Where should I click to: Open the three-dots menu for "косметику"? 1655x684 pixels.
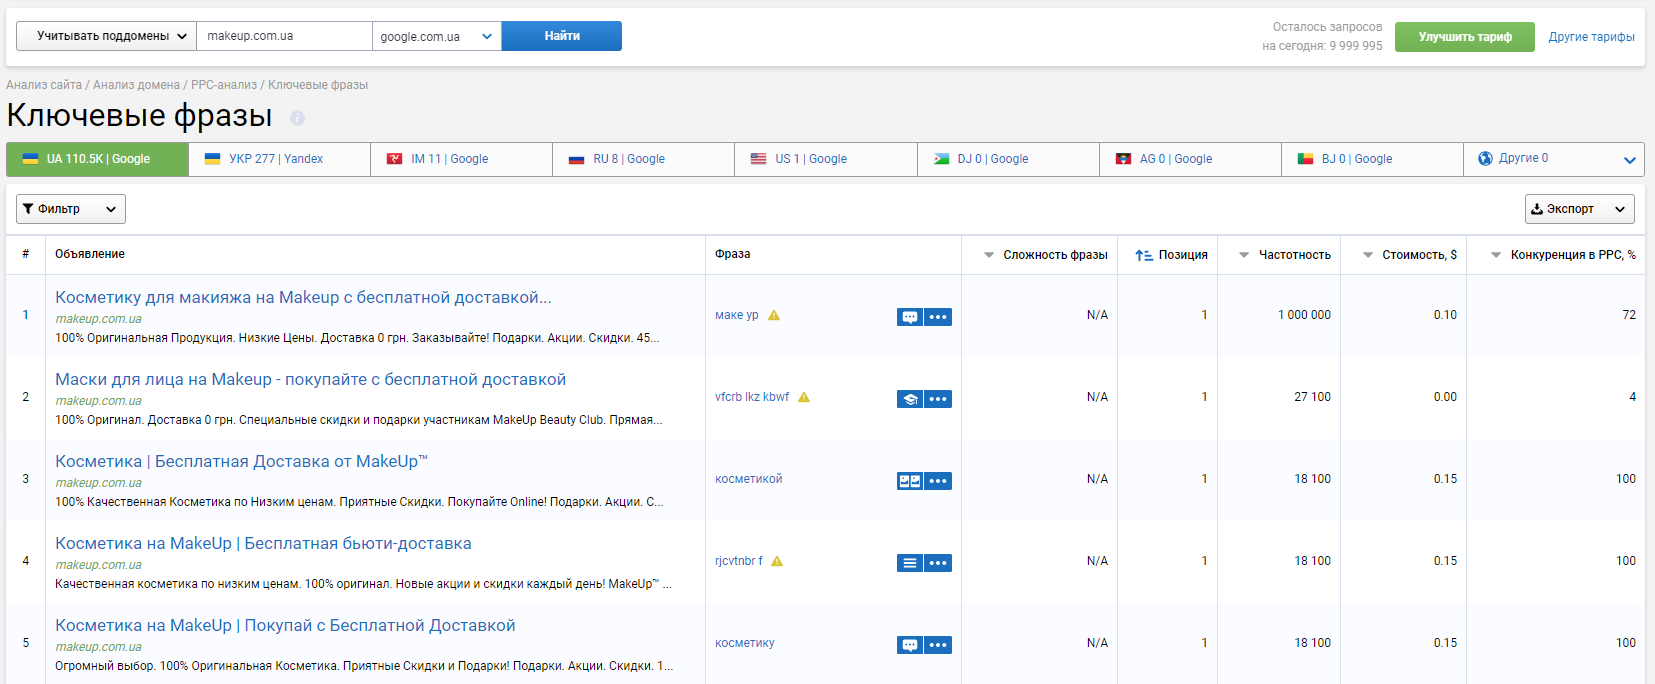click(938, 645)
